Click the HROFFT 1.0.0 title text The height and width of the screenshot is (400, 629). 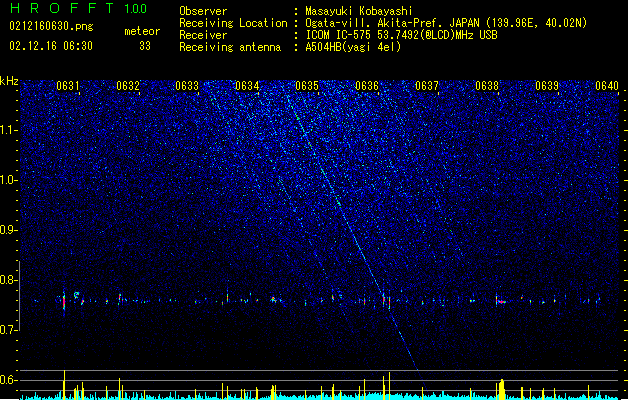tap(79, 8)
